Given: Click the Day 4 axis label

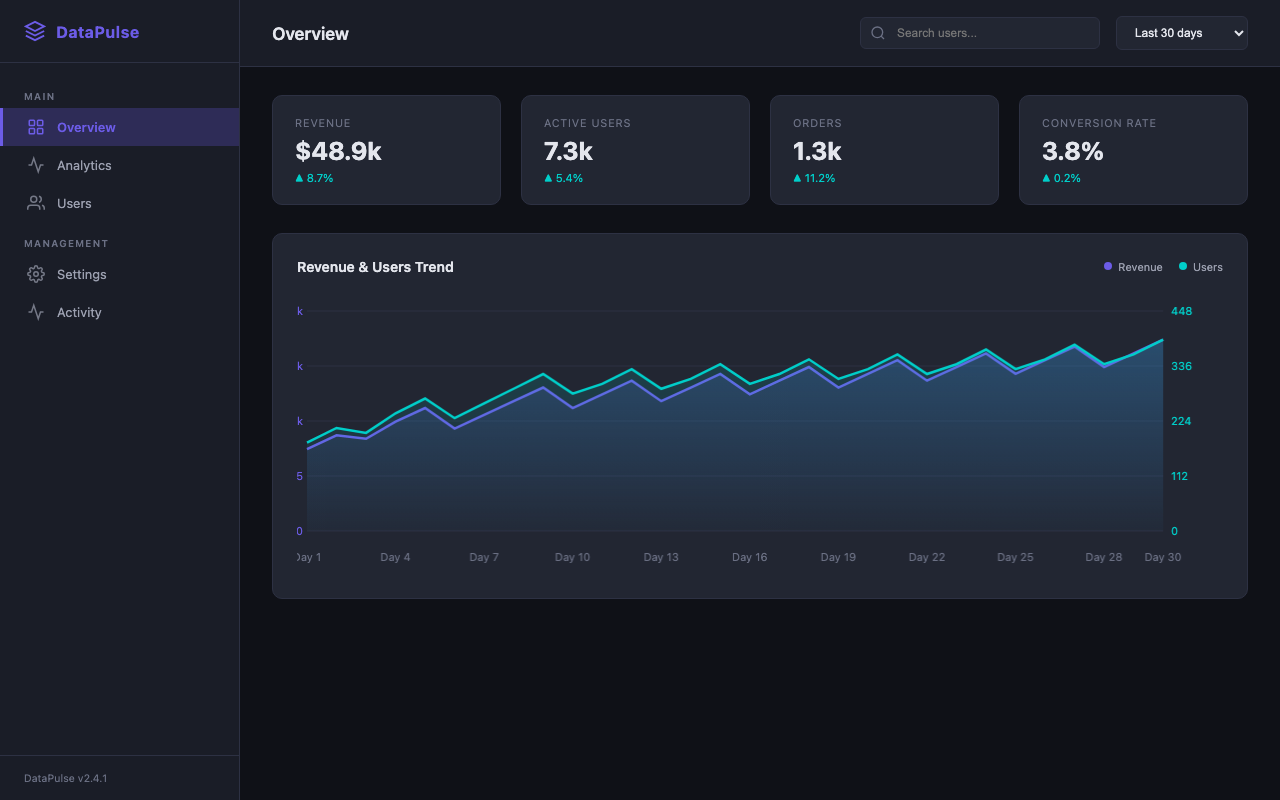Looking at the screenshot, I should (395, 557).
